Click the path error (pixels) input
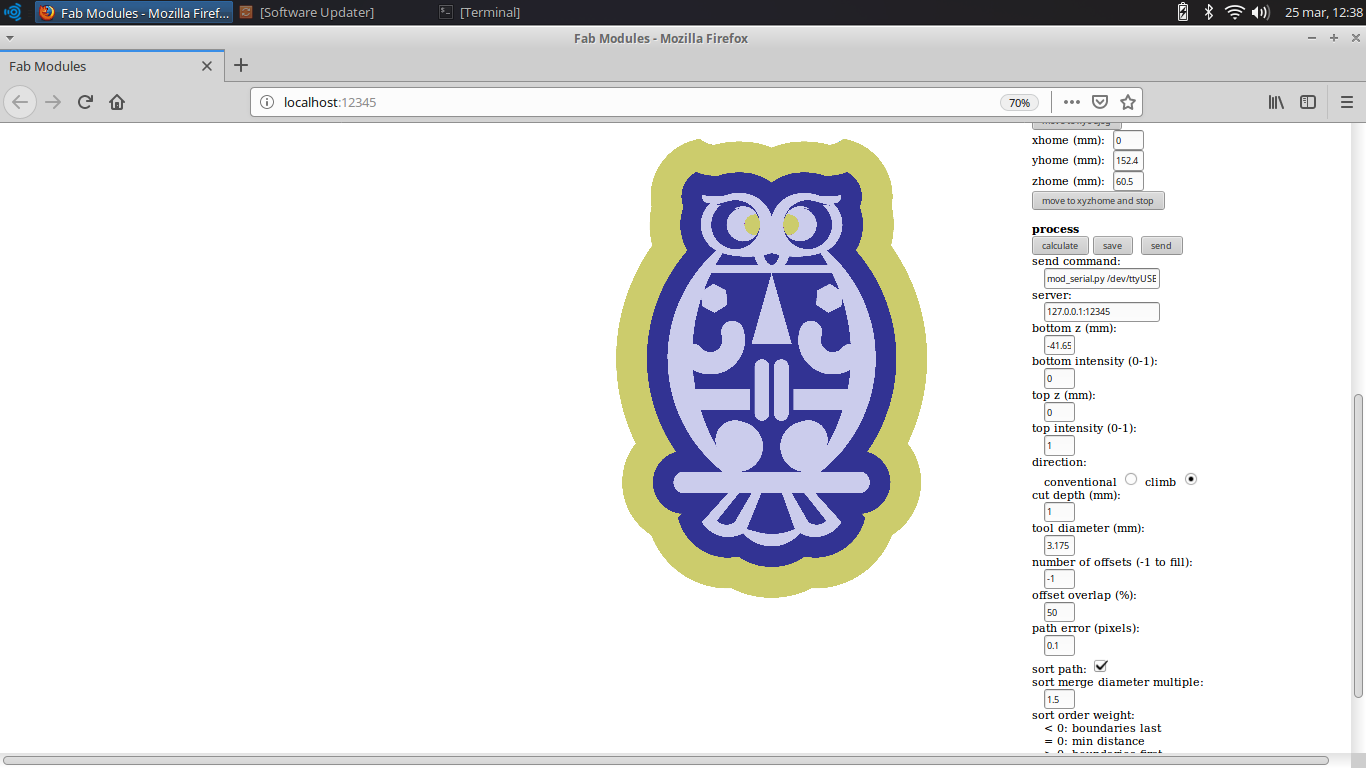 tap(1059, 646)
